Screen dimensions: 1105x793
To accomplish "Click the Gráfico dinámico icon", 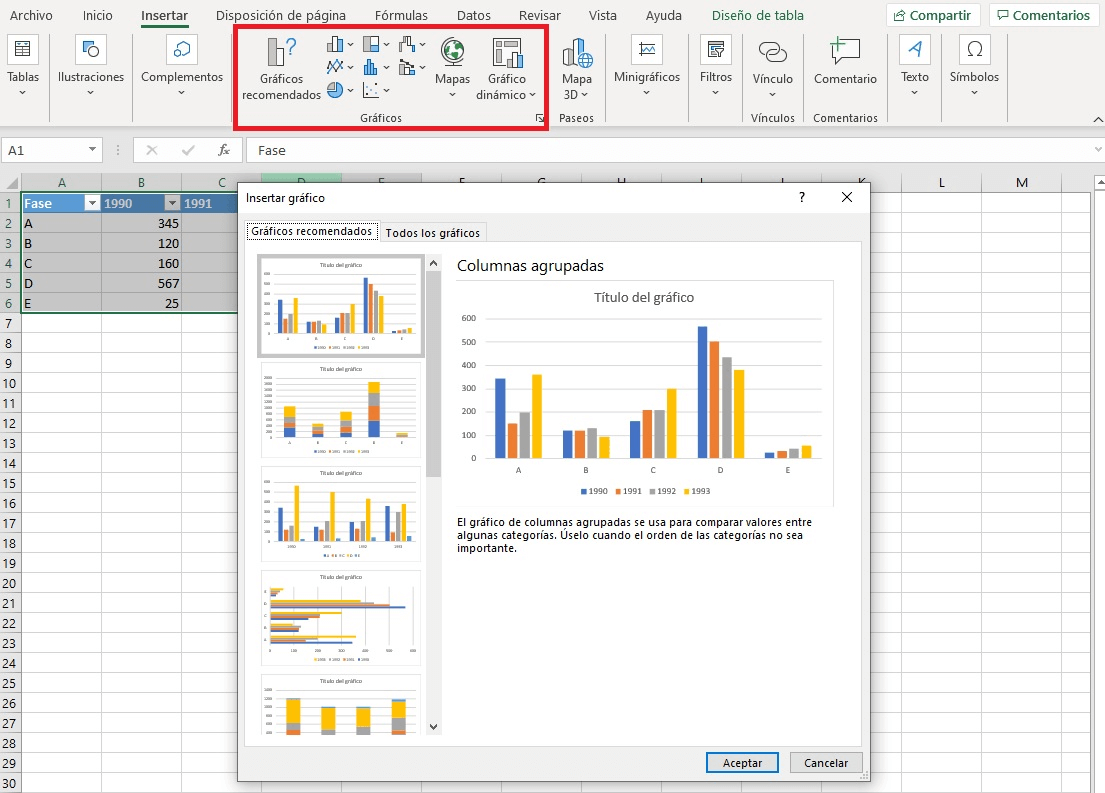I will point(507,53).
